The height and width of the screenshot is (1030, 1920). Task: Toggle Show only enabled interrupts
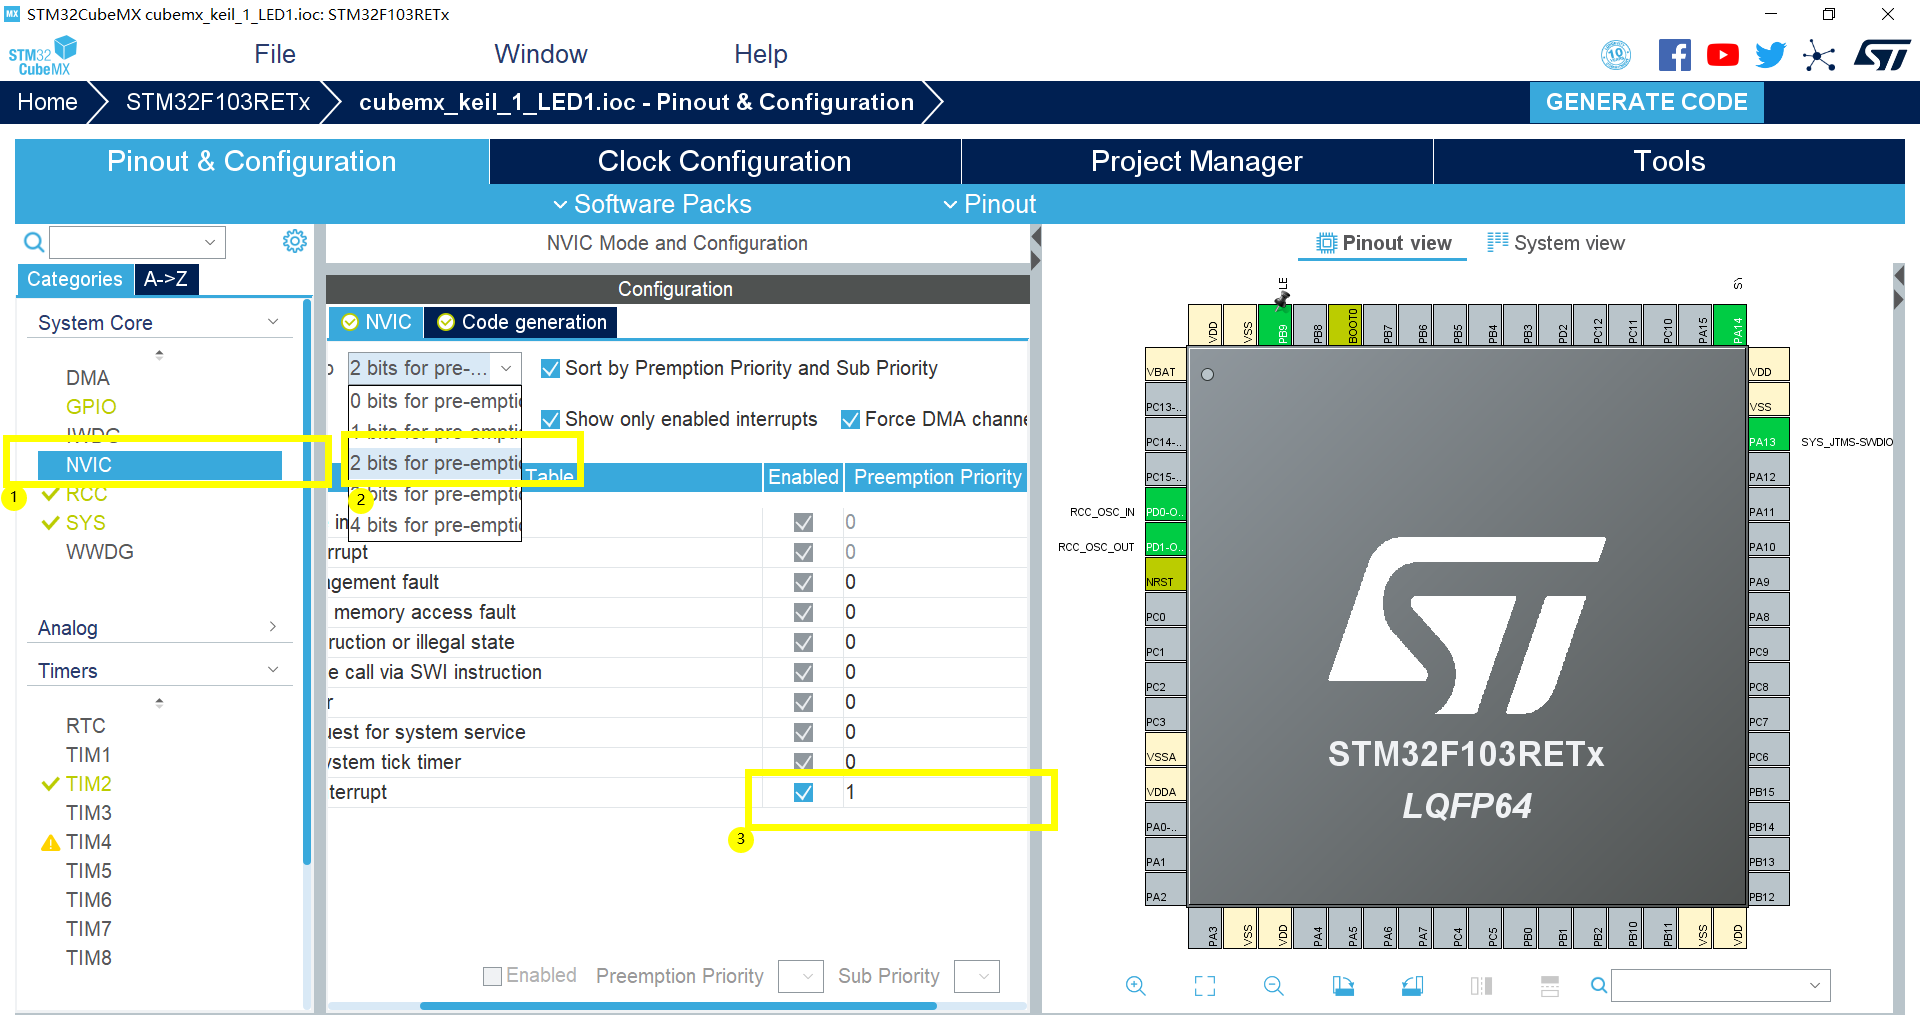tap(550, 420)
